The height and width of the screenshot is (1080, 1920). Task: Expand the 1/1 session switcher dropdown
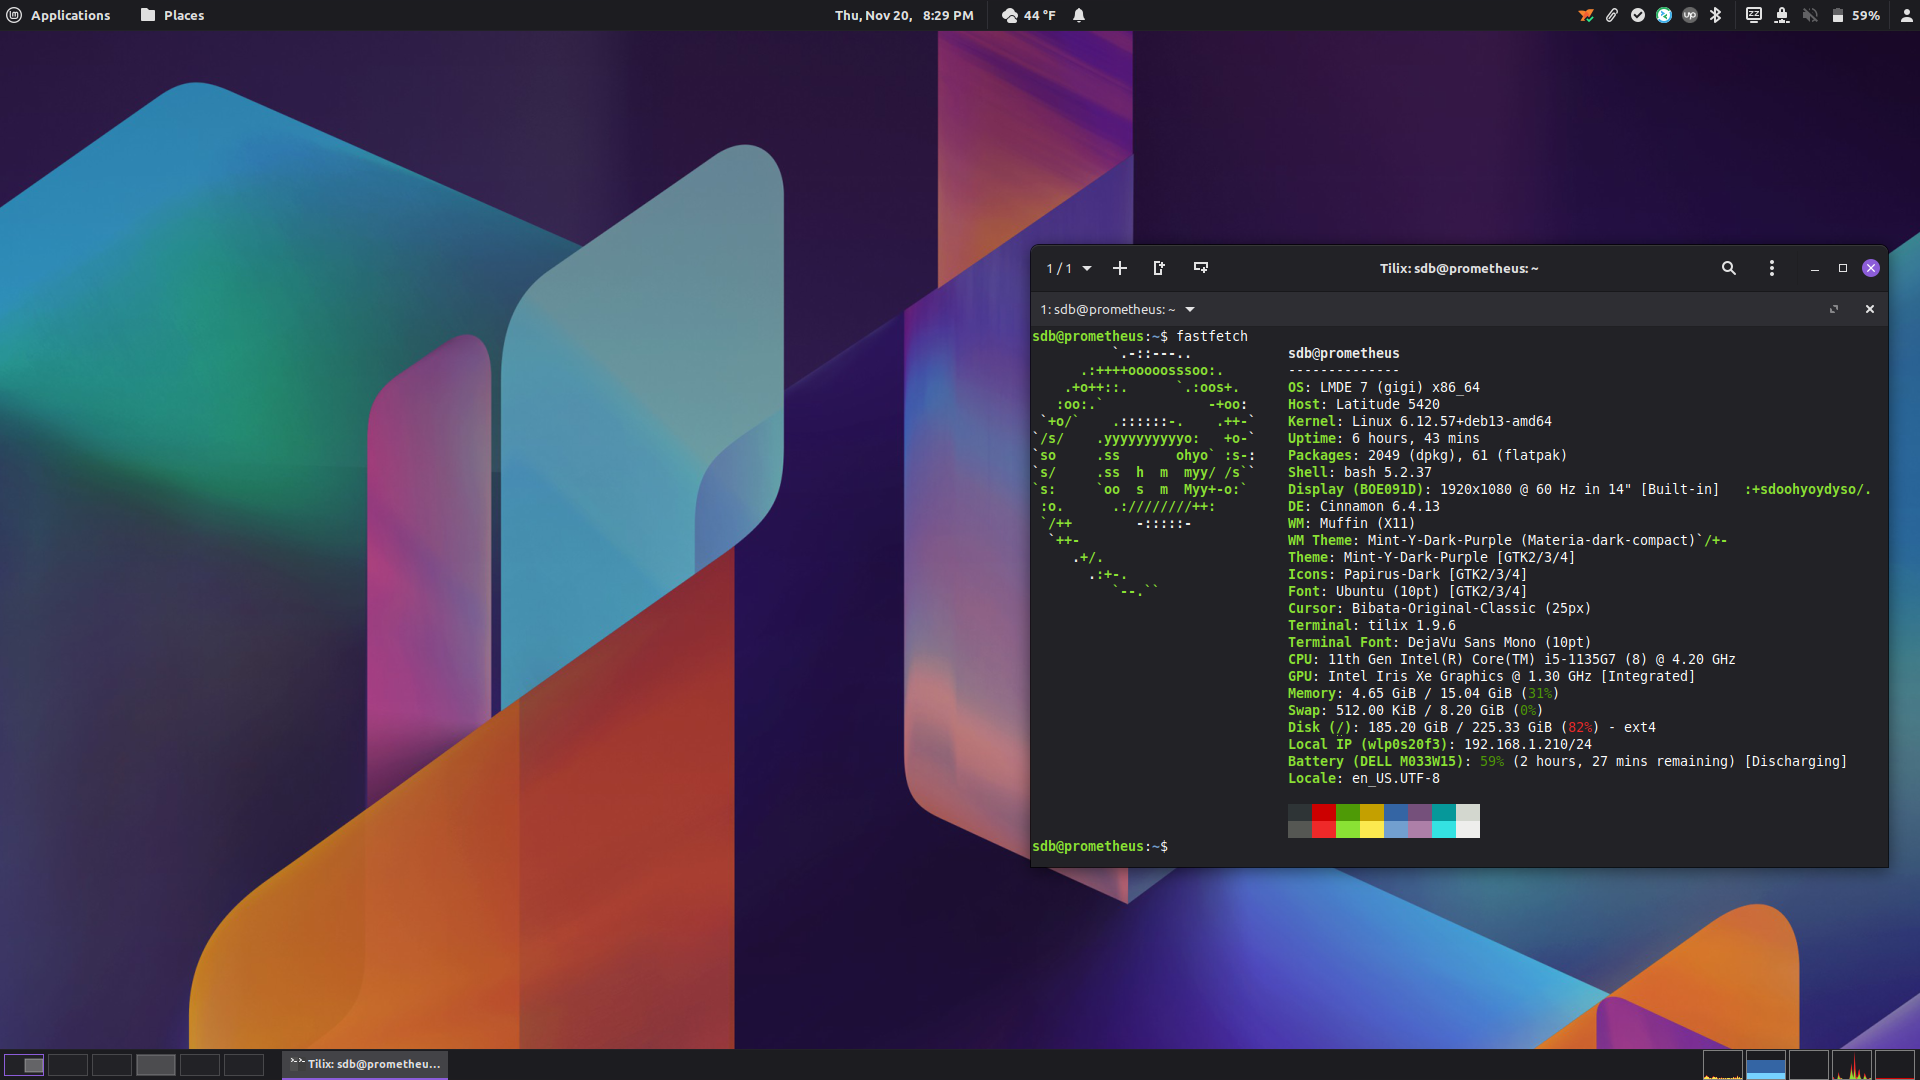1066,268
